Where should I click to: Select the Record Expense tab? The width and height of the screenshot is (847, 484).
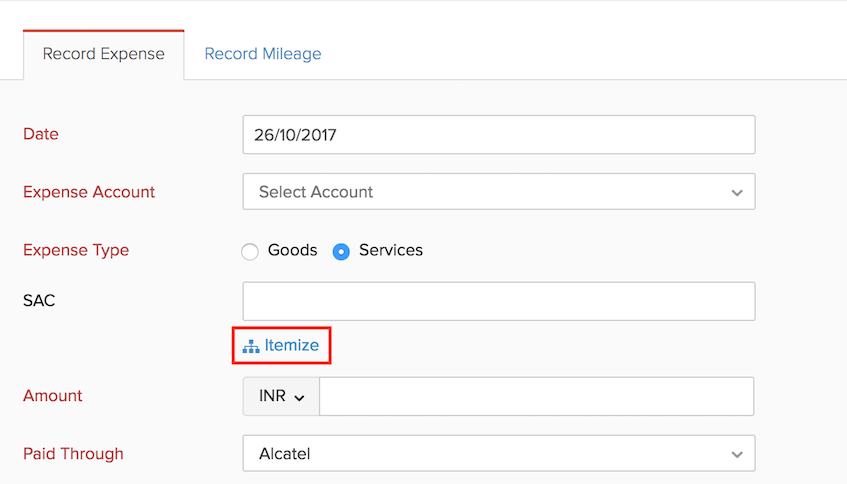pos(104,54)
